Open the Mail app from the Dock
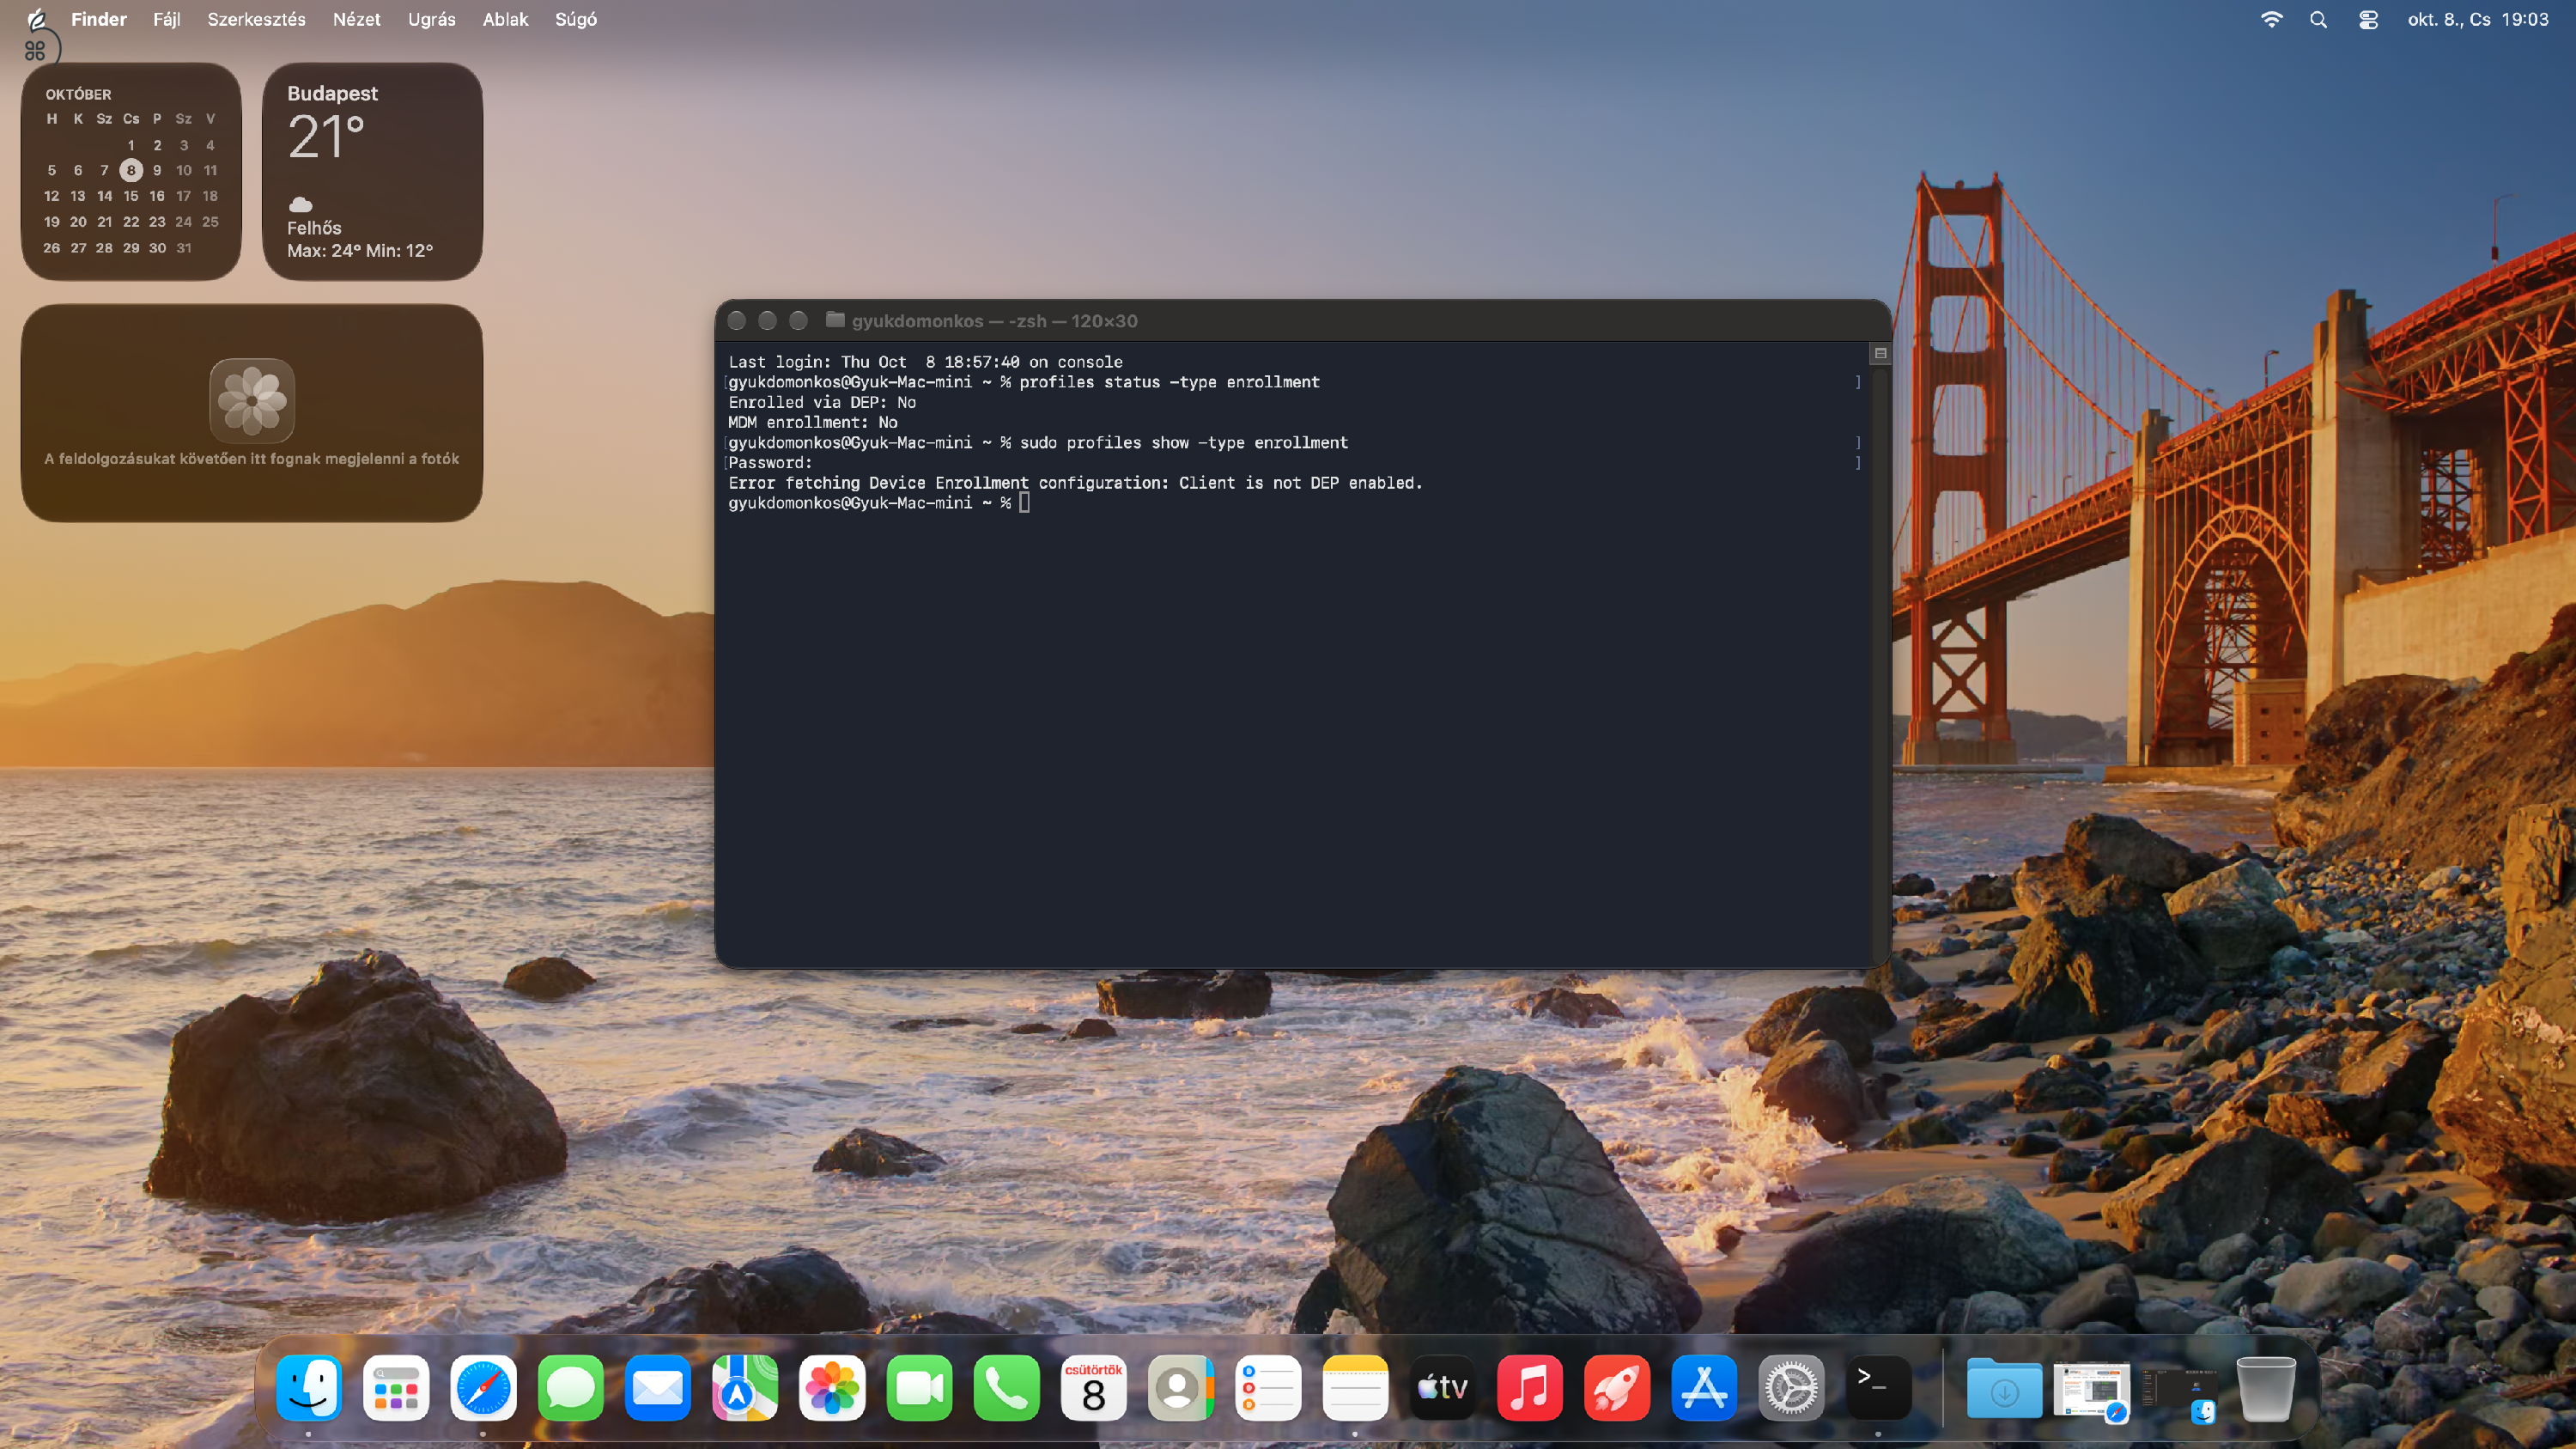The height and width of the screenshot is (1449, 2576). click(657, 1388)
